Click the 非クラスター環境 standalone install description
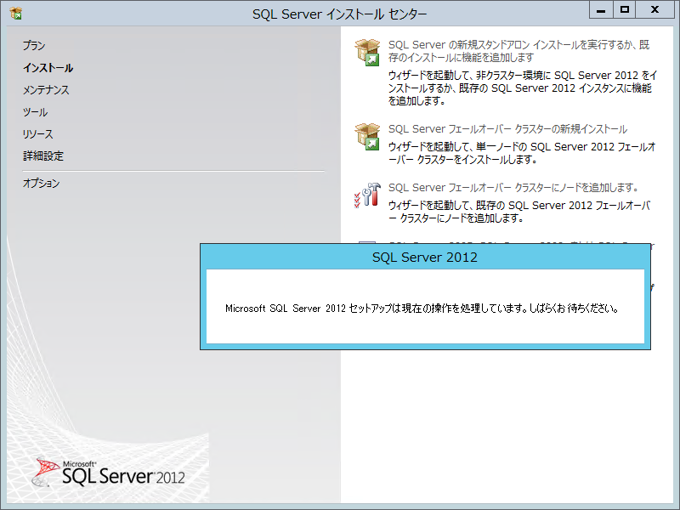Viewport: 680px width, 510px height. point(522,88)
